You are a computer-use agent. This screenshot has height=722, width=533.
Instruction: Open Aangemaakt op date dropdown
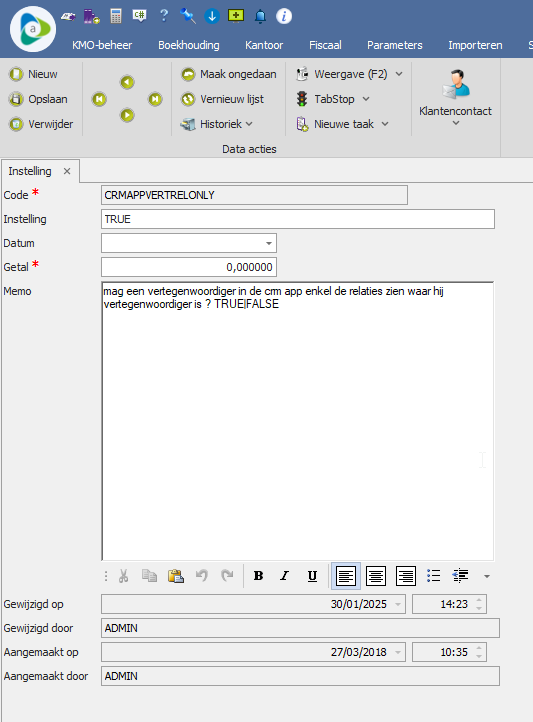(398, 652)
